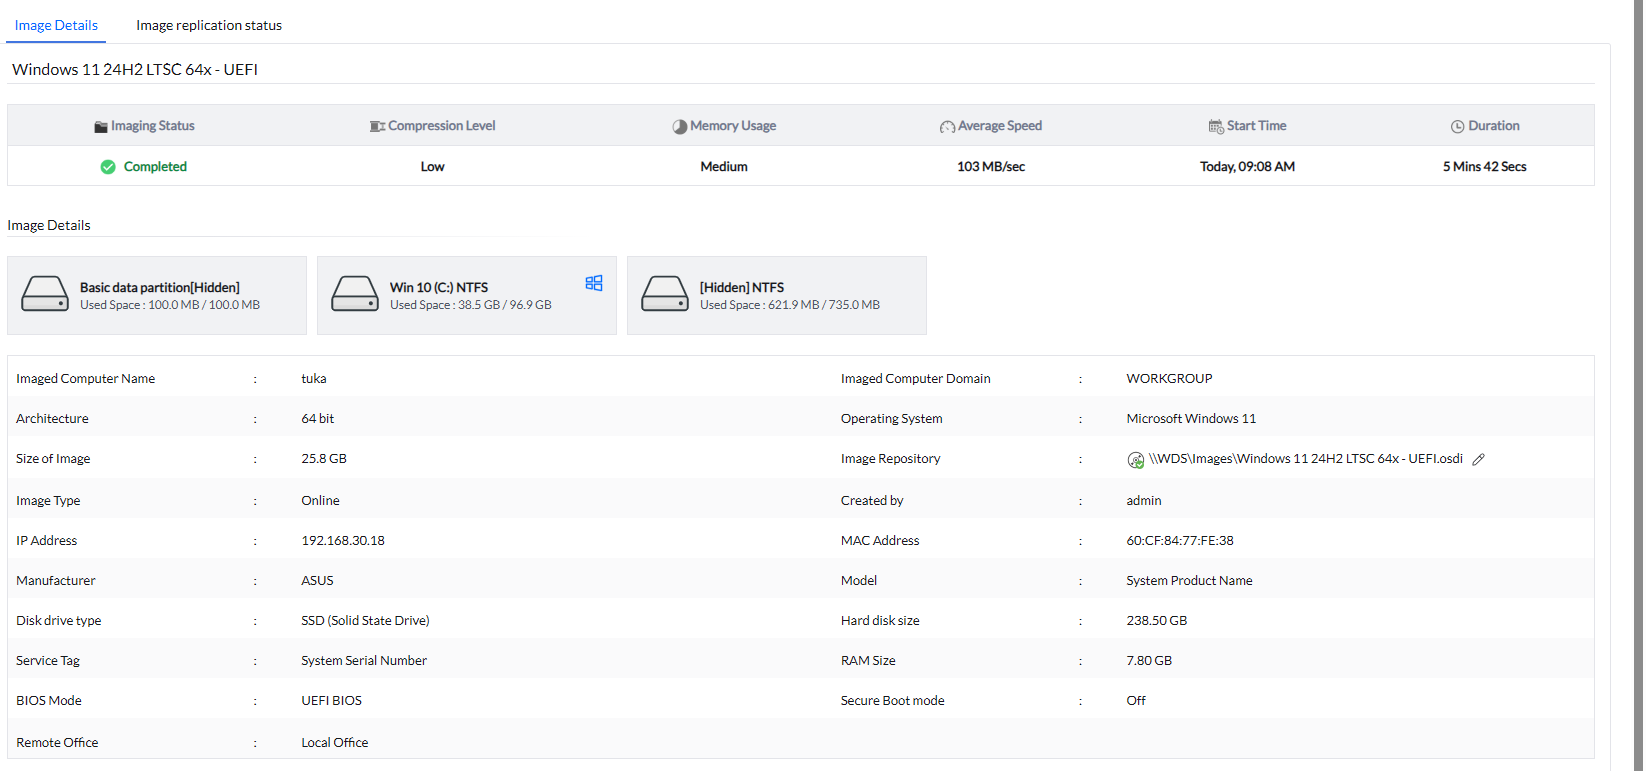Viewport: 1646px width, 771px height.
Task: Click the Start Time calendar icon
Action: 1216,126
